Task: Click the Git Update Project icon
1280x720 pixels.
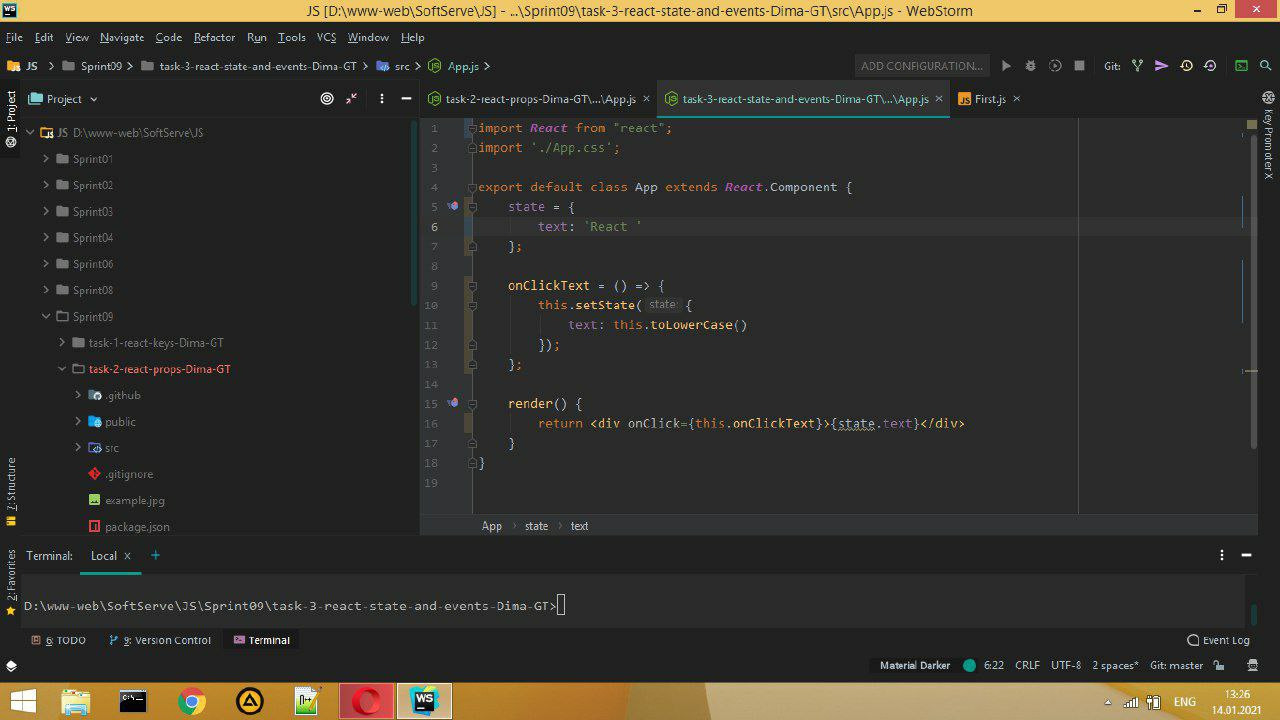Action: tap(1137, 66)
